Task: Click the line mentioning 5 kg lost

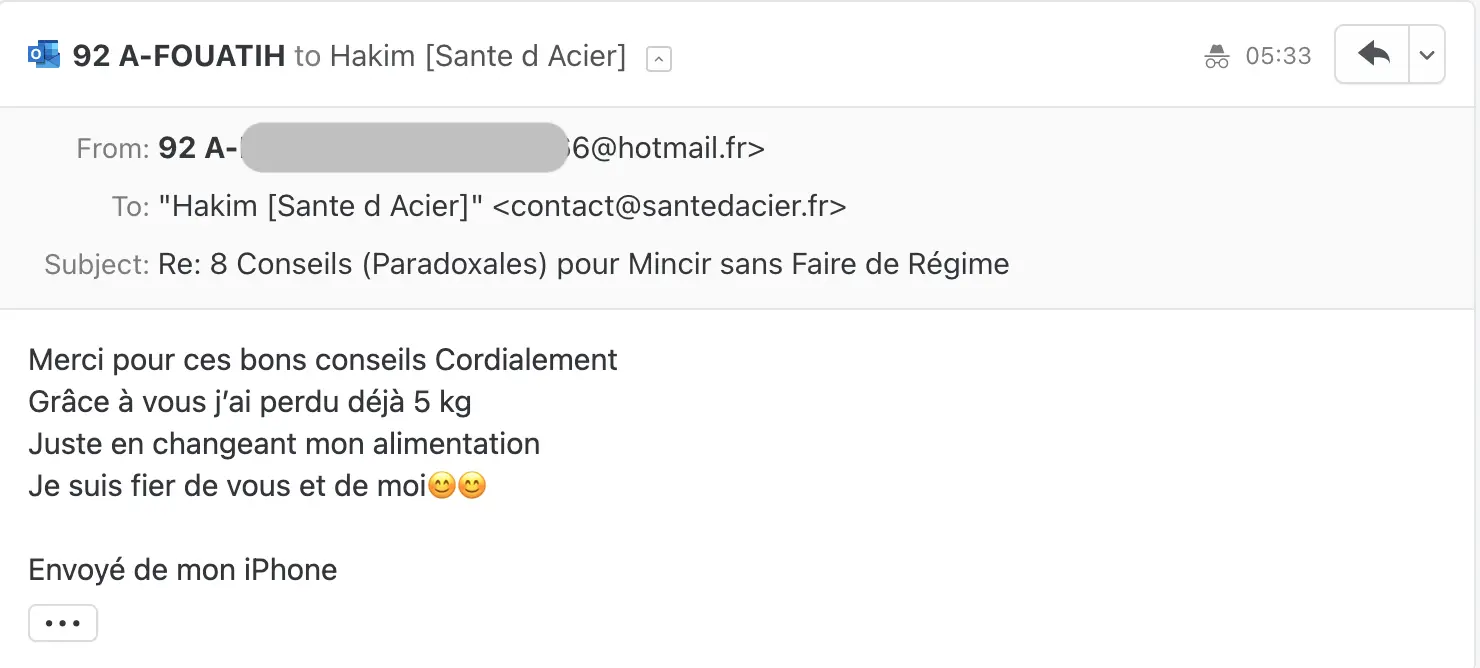Action: coord(250,402)
